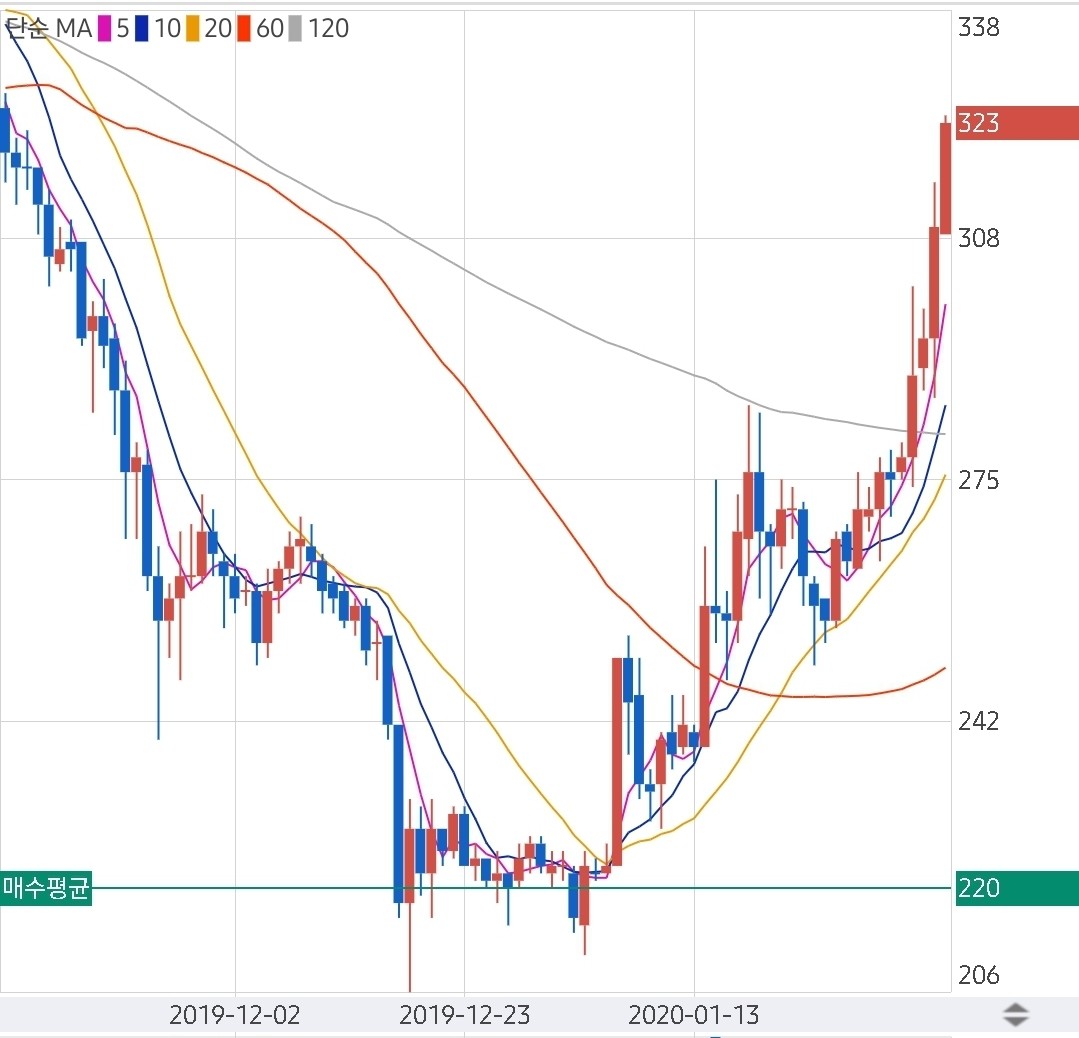Click the 2019-12-23 date label

point(464,1015)
